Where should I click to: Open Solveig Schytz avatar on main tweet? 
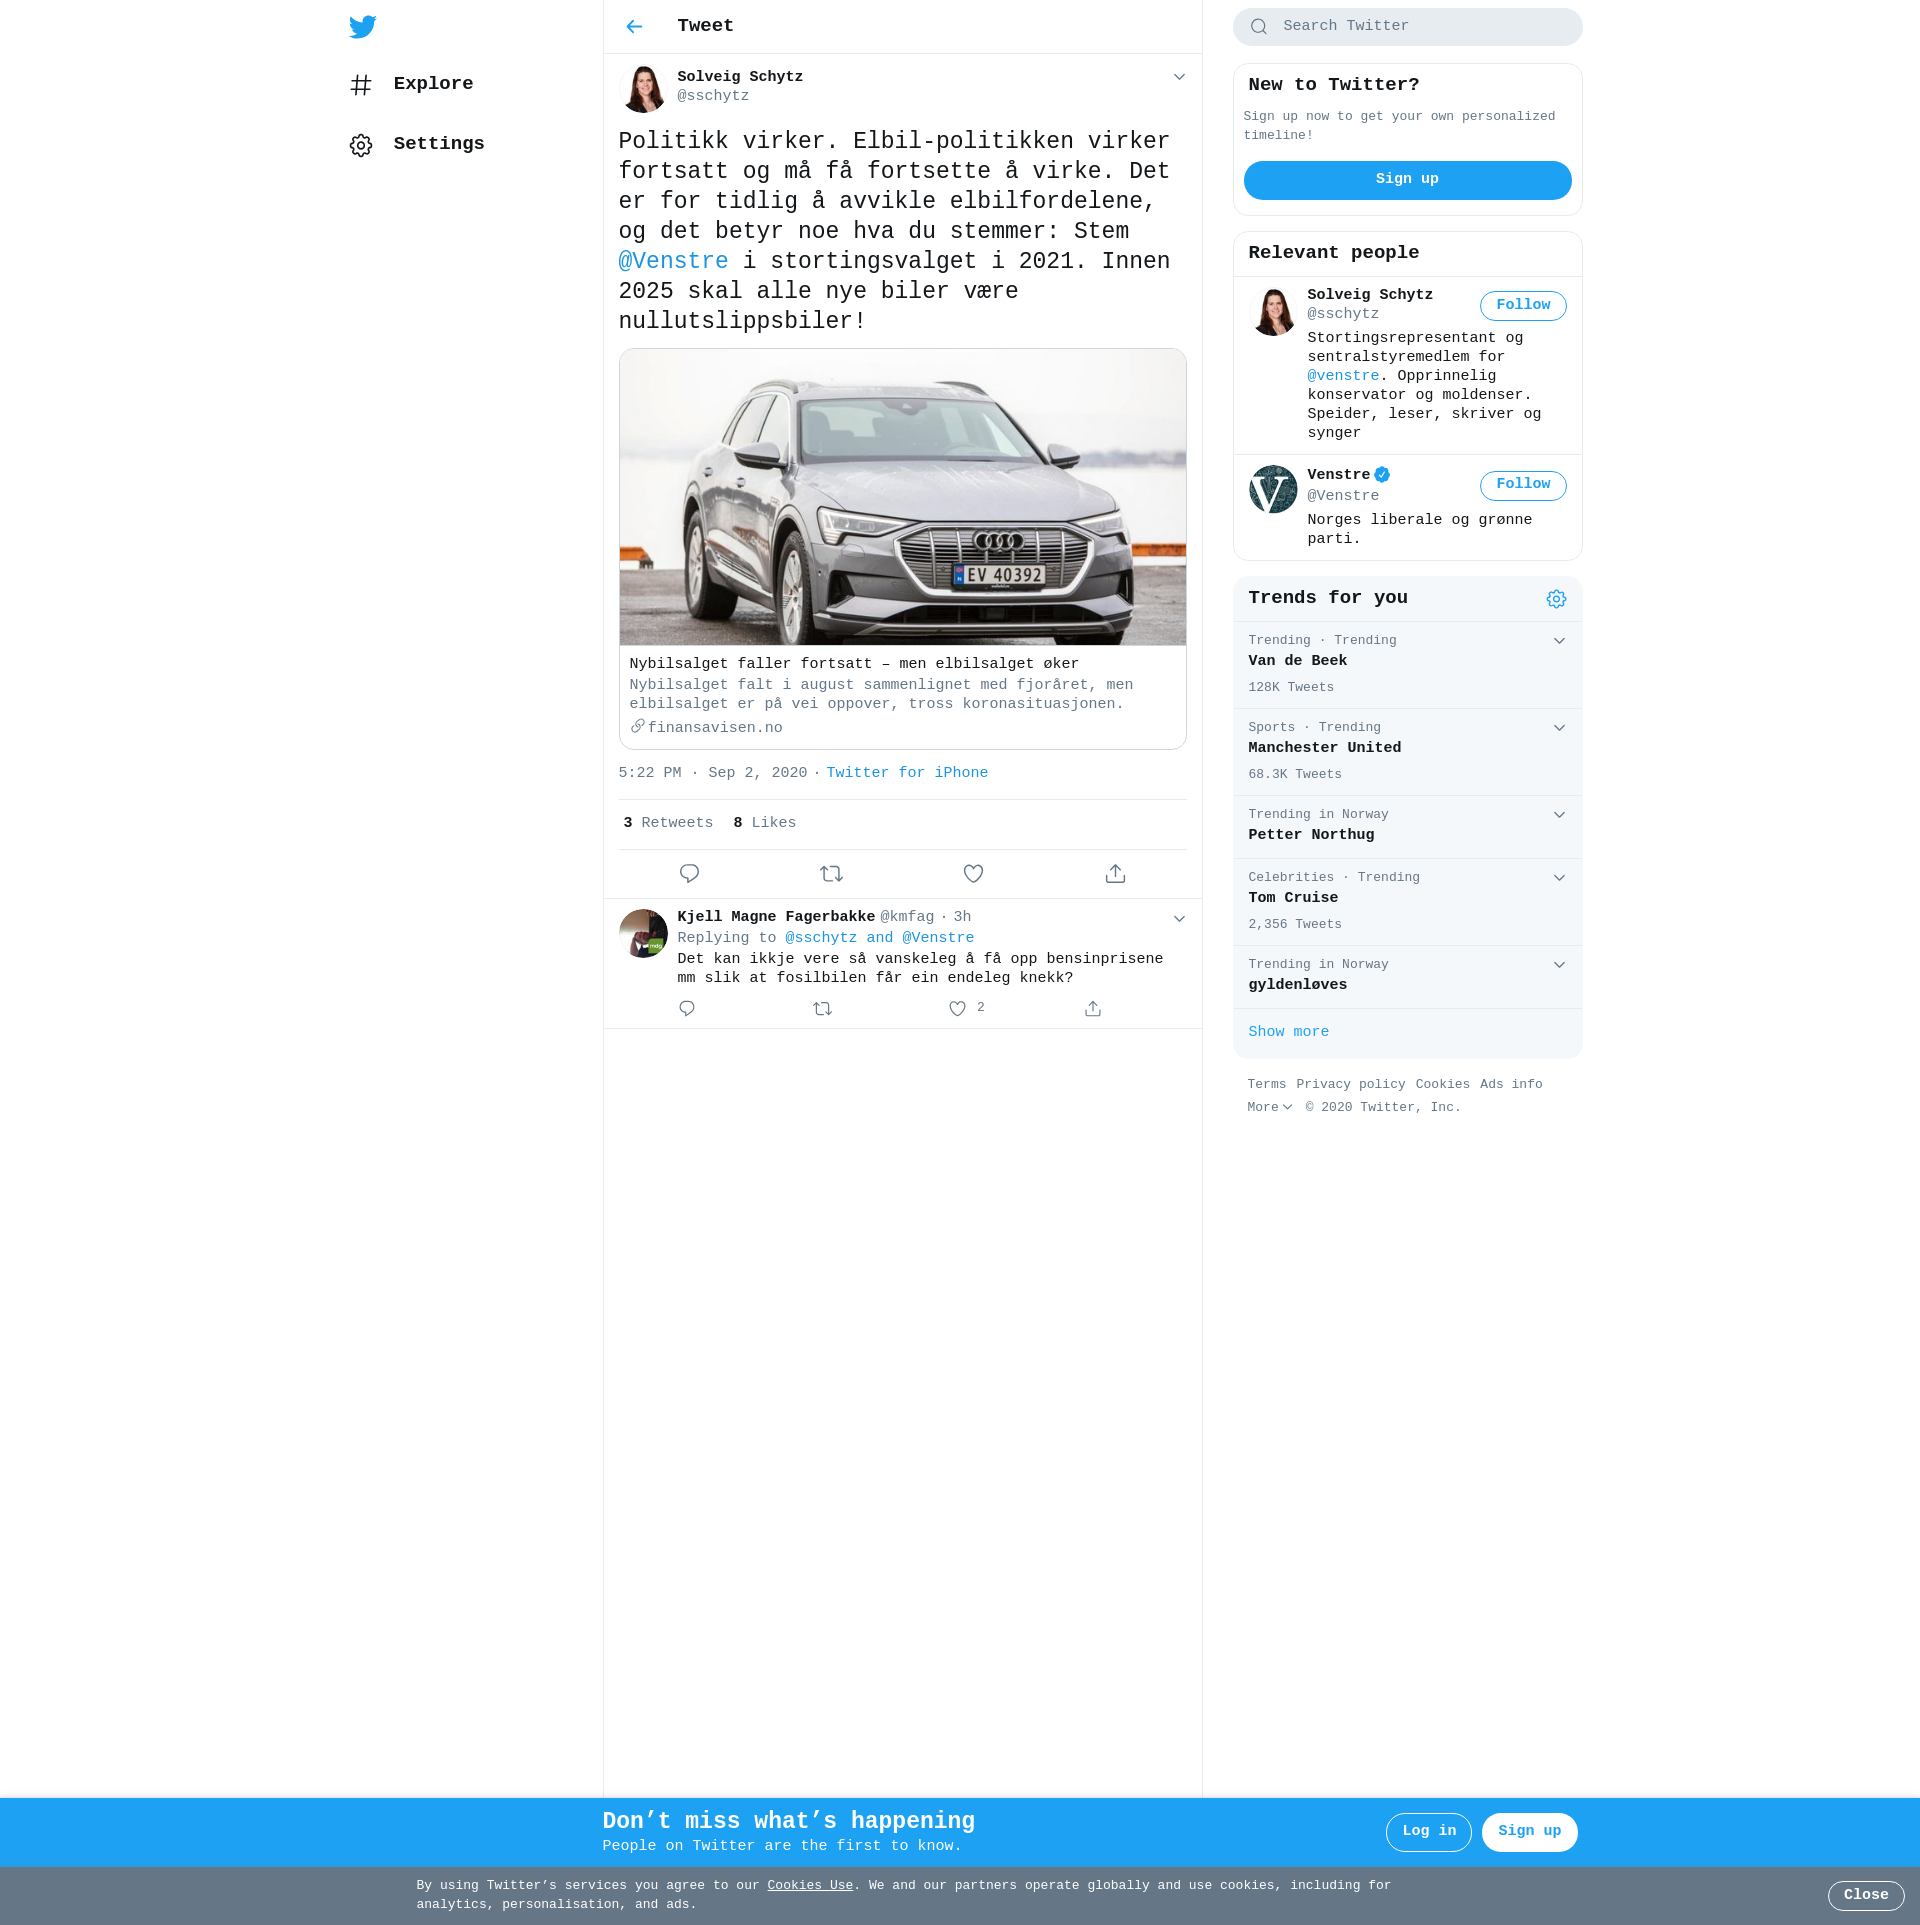coord(643,88)
